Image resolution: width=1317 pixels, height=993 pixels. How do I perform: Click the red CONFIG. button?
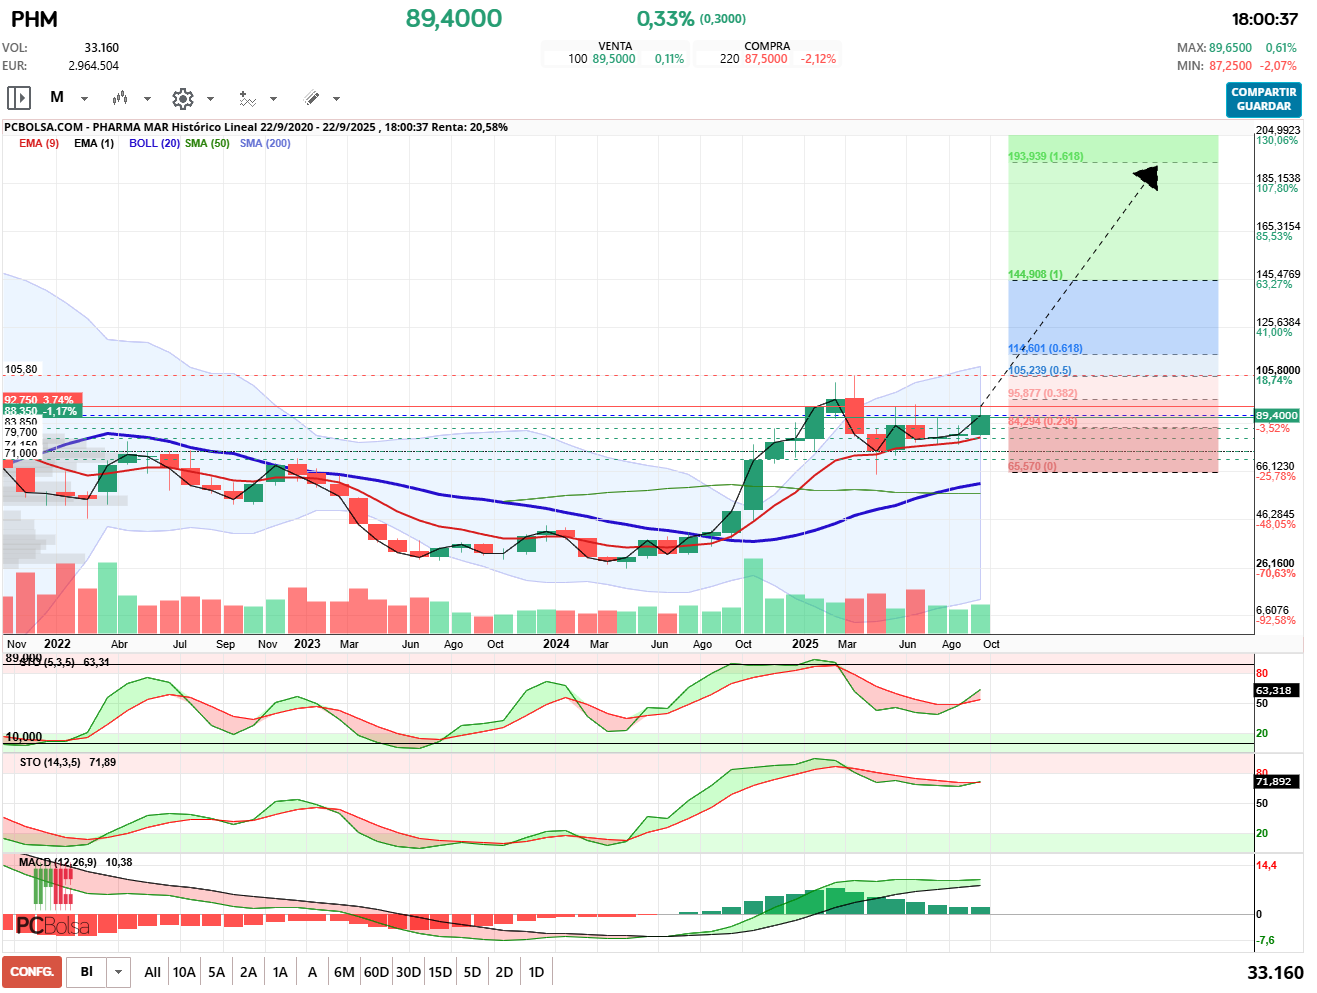click(x=32, y=972)
